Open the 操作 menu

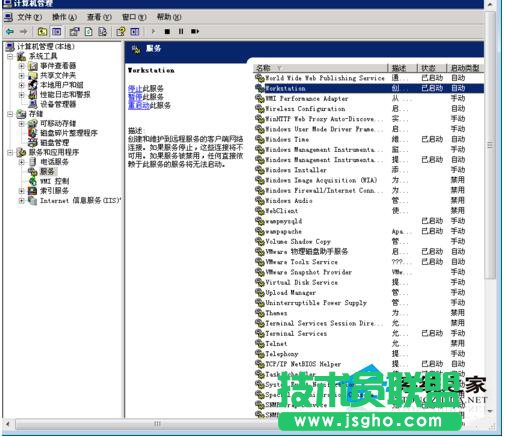(64, 17)
